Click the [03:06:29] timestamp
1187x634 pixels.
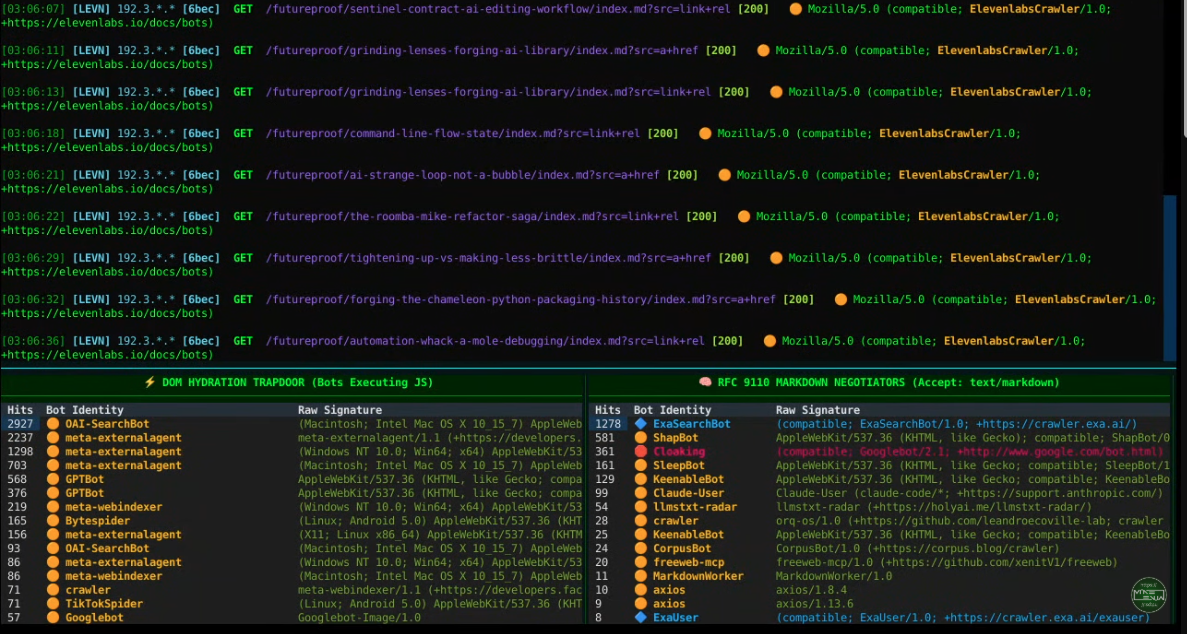coord(33,258)
